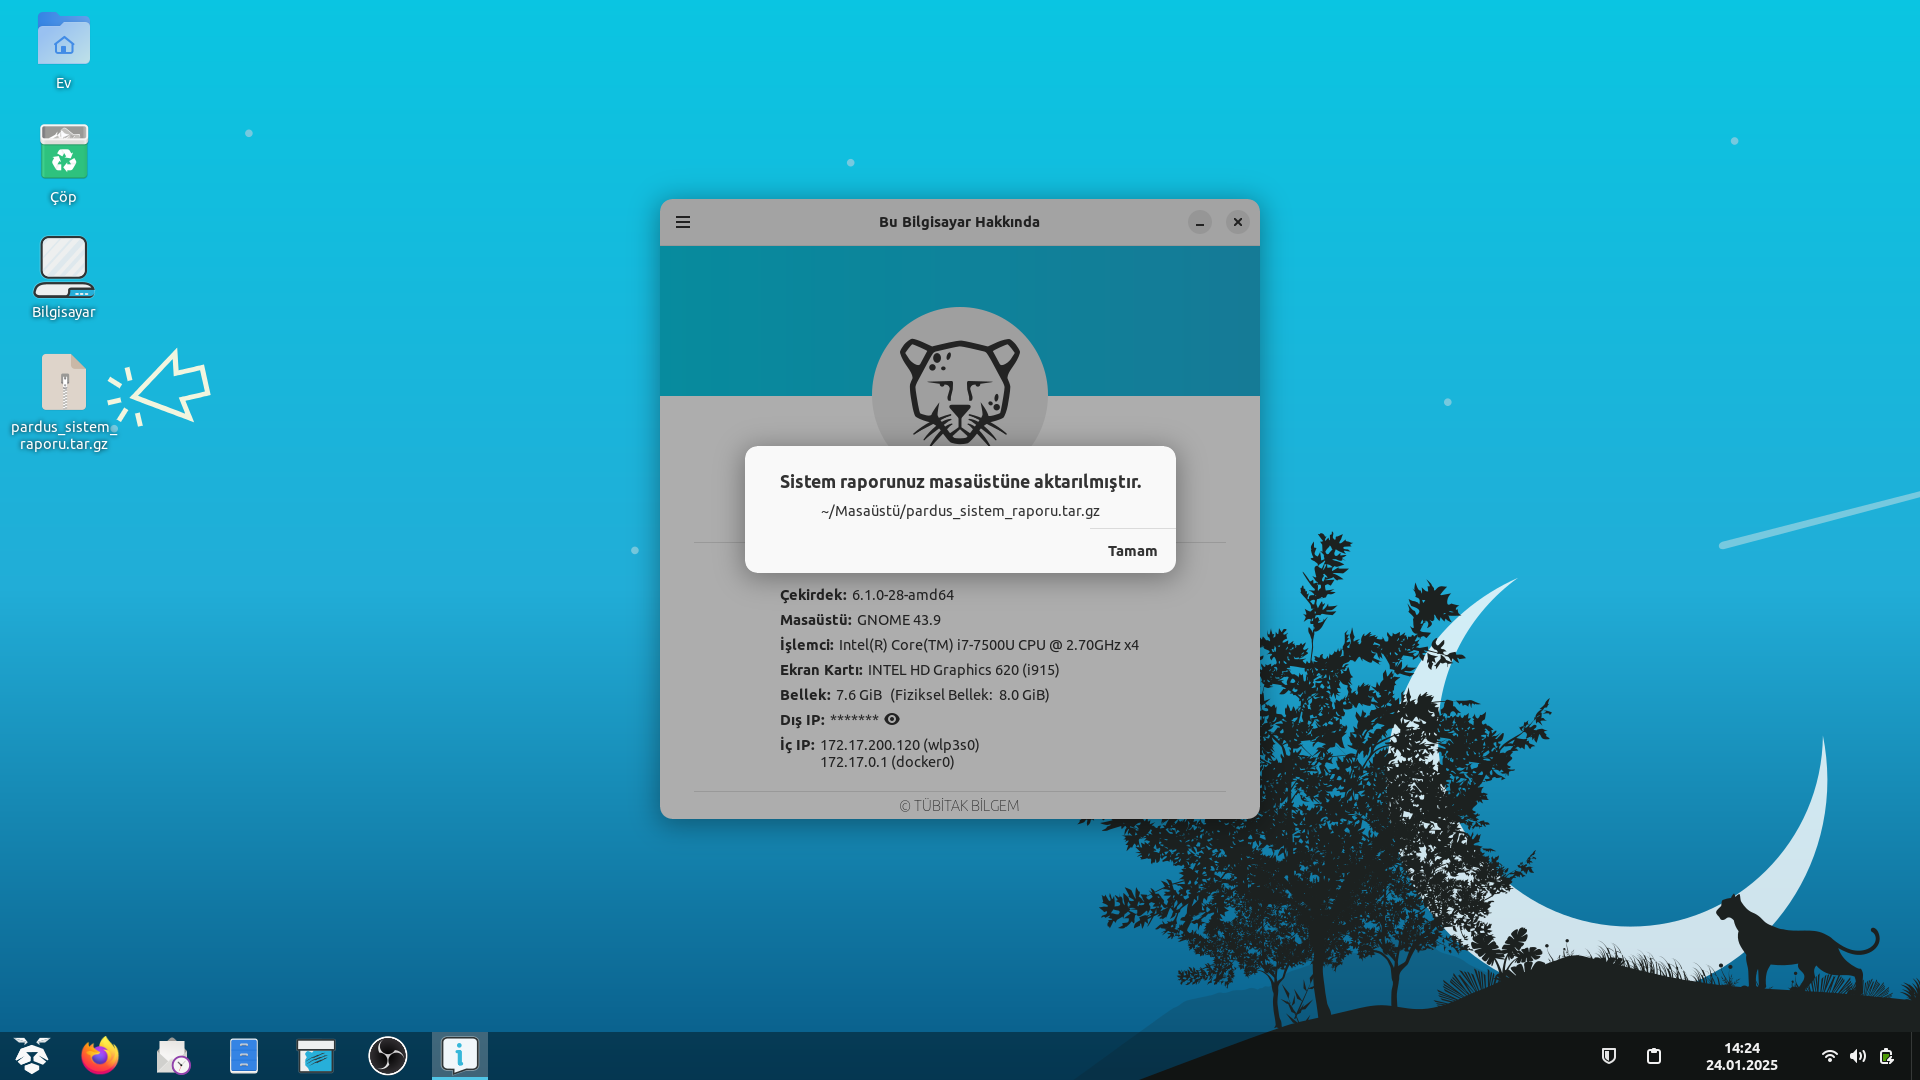Open the Çöp trash icon
Image resolution: width=1920 pixels, height=1080 pixels.
pyautogui.click(x=64, y=153)
